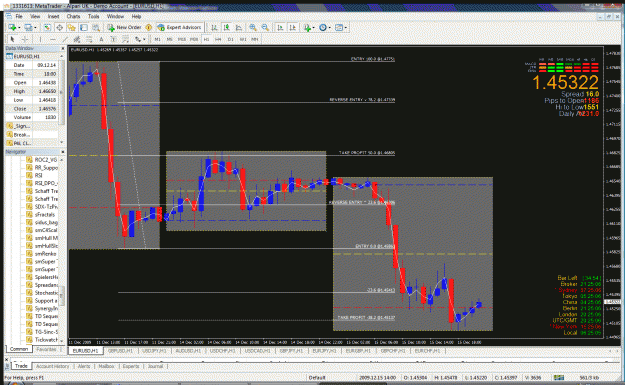
Task: Open the Periodicity clock icon
Action: coord(323,28)
